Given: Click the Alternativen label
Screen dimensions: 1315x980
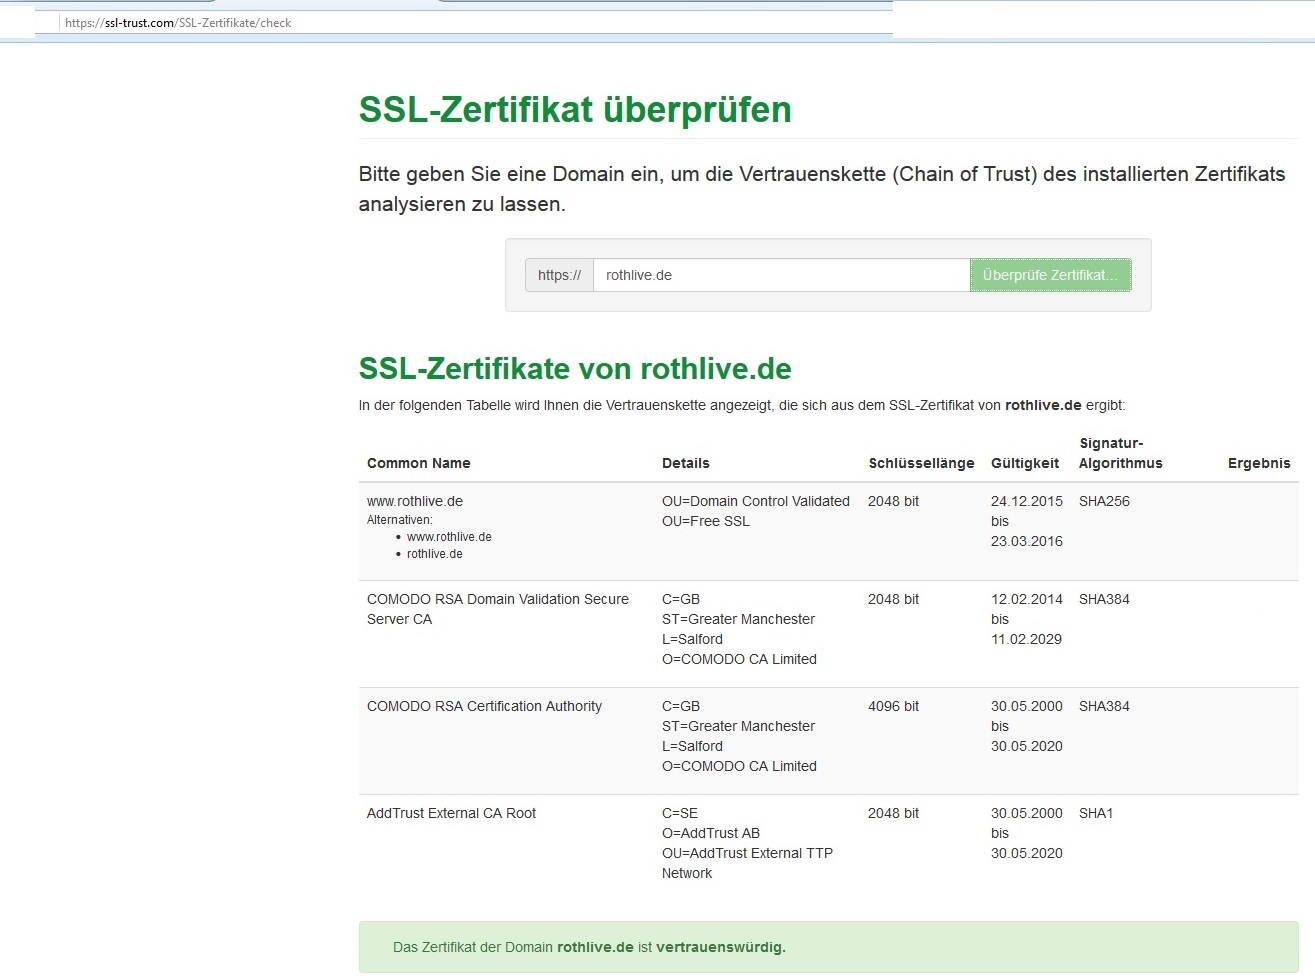Looking at the screenshot, I should pyautogui.click(x=400, y=520).
